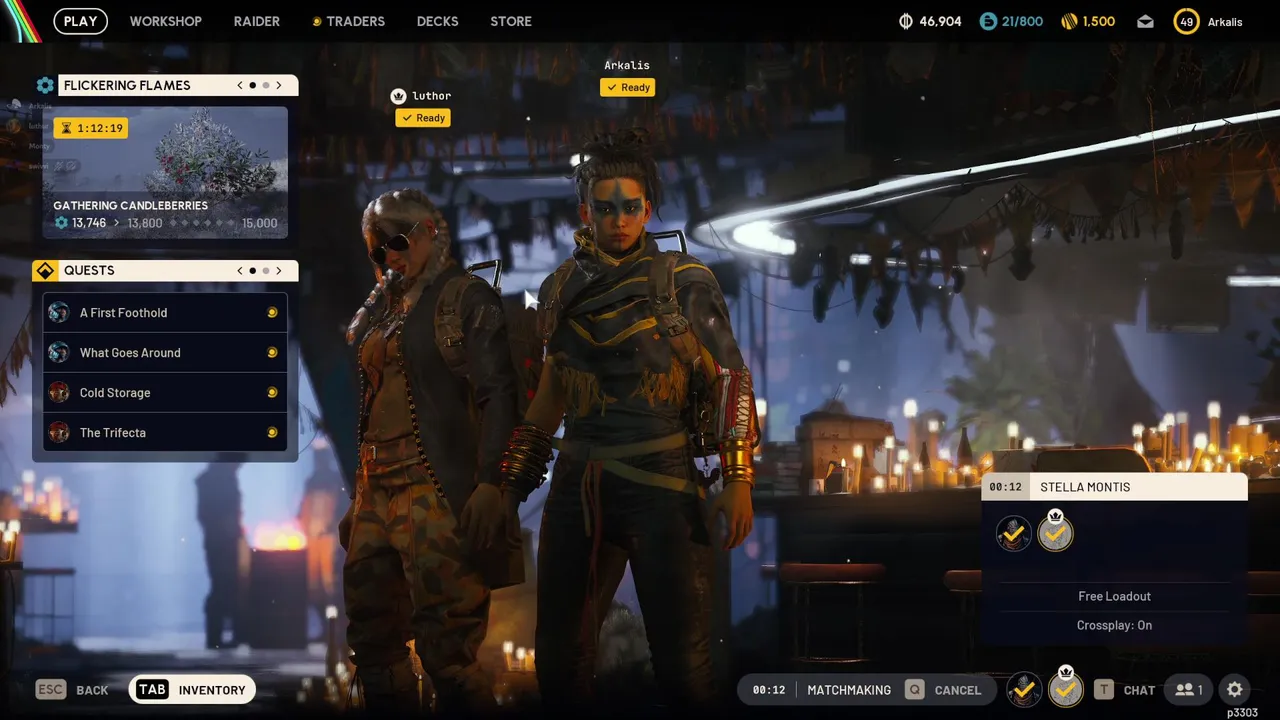Click yellow status marker on The Trifecta
1280x720 pixels.
[272, 432]
